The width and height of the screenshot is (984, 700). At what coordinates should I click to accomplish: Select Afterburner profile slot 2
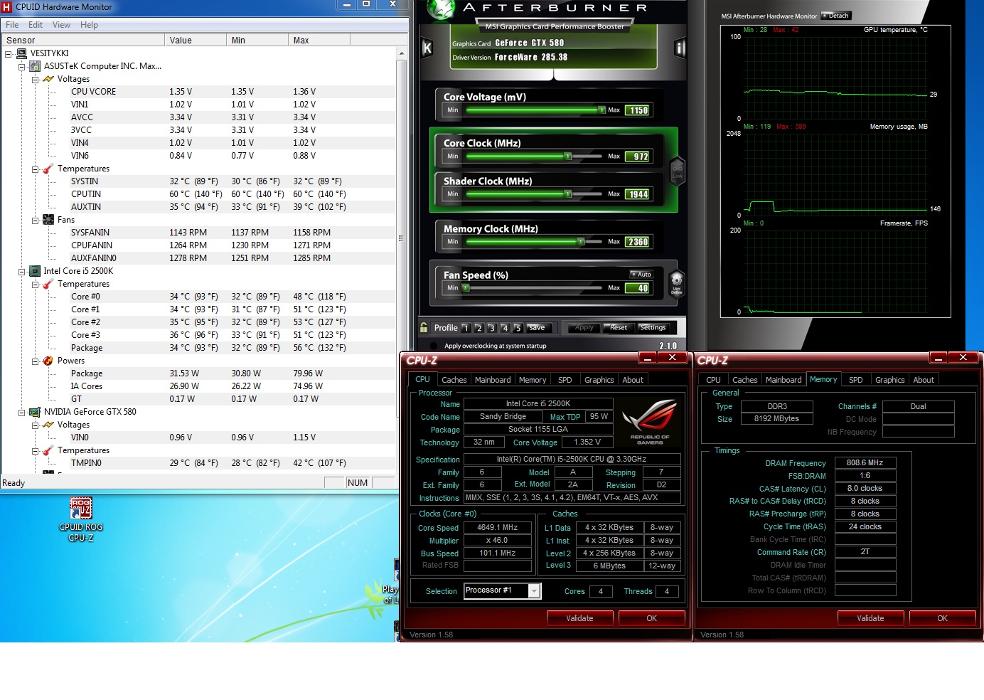pos(479,328)
